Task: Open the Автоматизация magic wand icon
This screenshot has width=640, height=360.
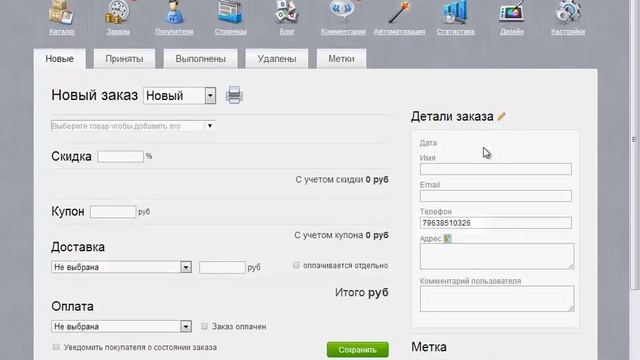Action: click(x=399, y=12)
